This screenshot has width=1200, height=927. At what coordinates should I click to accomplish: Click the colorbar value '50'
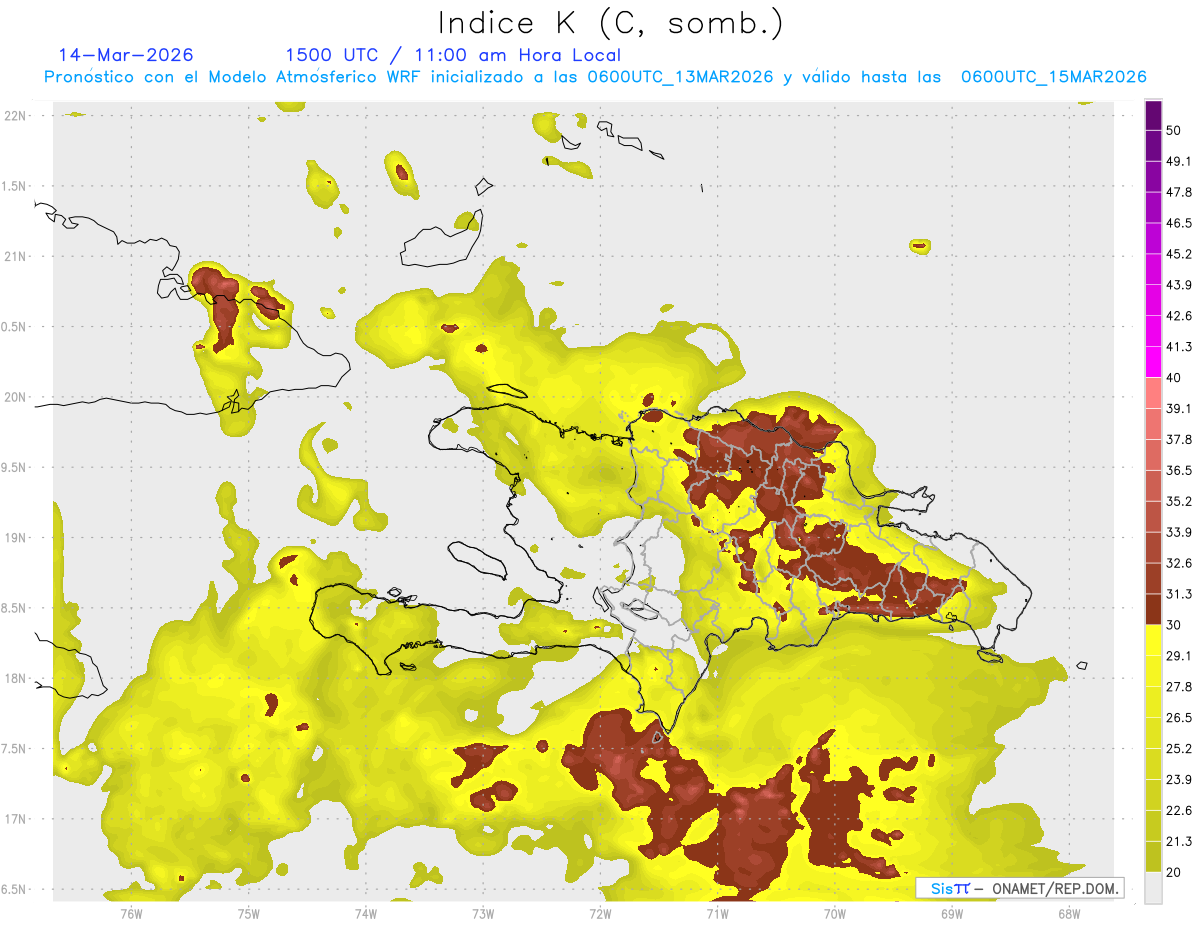coord(1174,131)
